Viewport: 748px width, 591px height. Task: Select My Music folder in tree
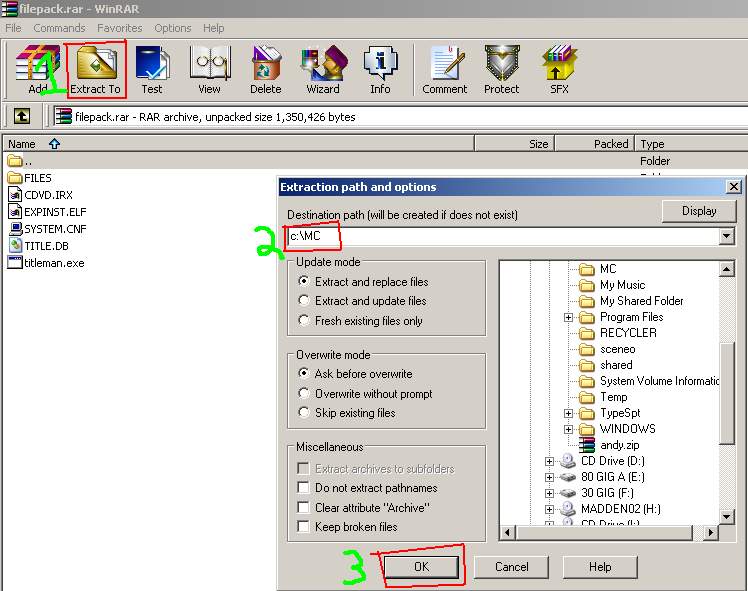coord(612,285)
